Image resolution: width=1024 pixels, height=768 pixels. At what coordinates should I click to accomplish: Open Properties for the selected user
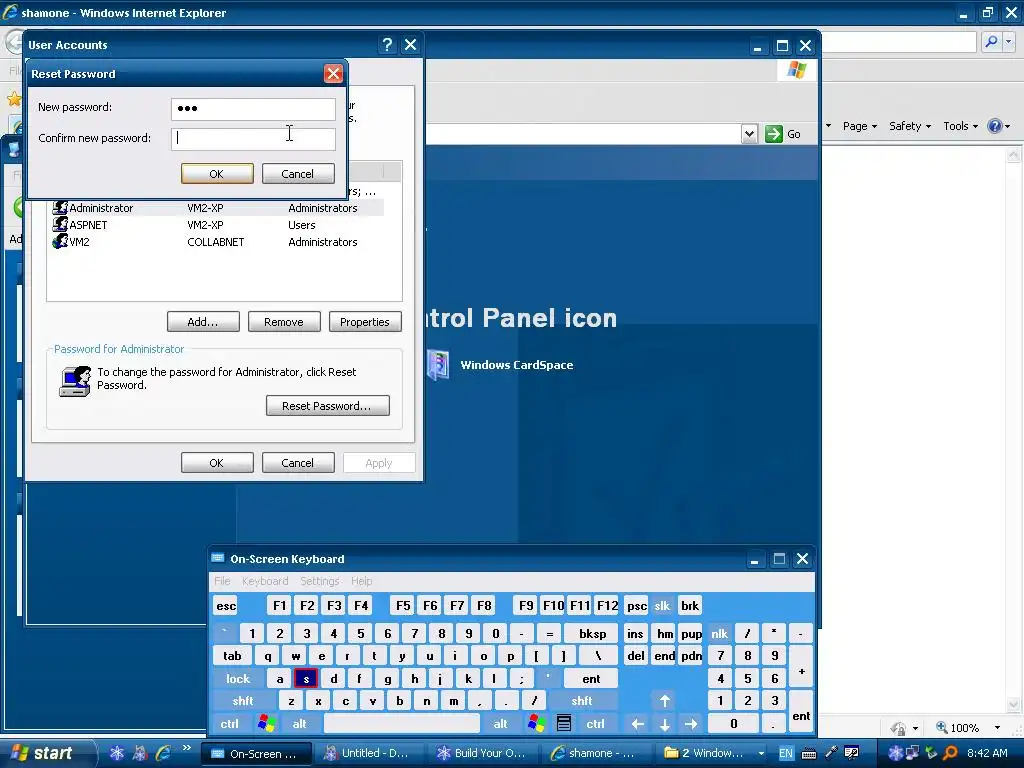click(365, 321)
